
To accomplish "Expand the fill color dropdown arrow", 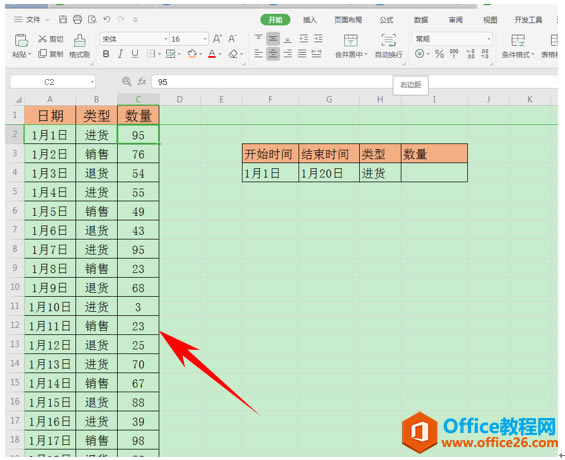I will click(x=200, y=54).
